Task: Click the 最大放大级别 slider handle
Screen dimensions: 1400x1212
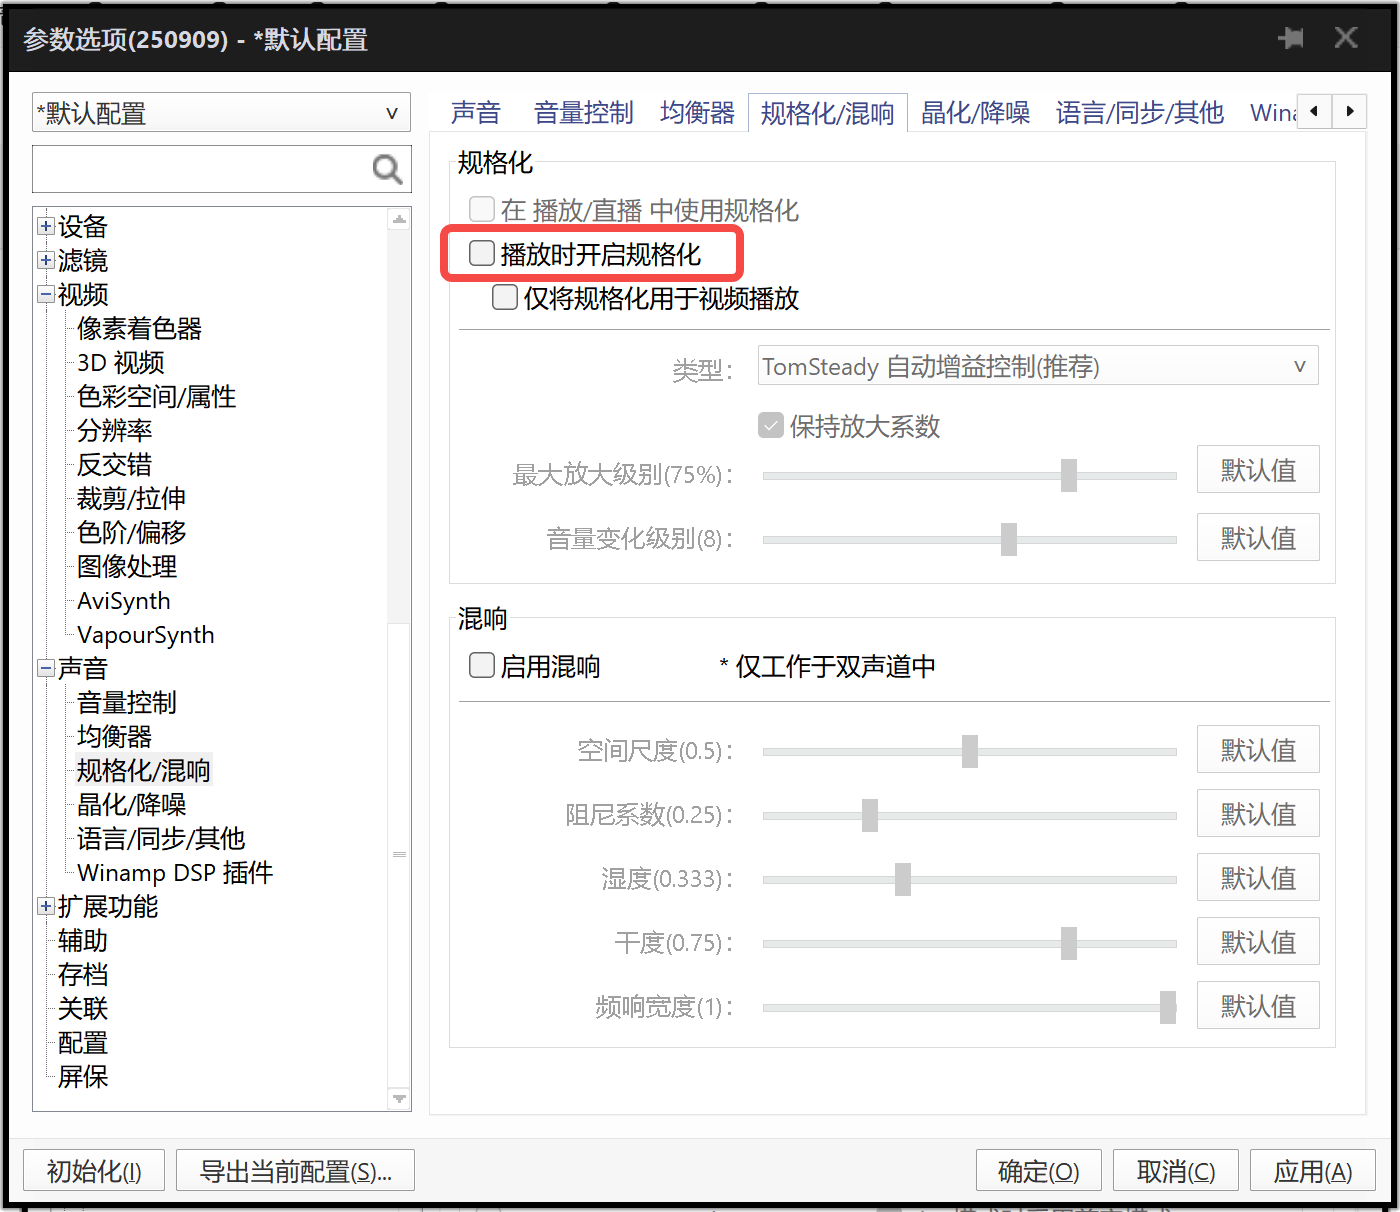Action: [1069, 475]
